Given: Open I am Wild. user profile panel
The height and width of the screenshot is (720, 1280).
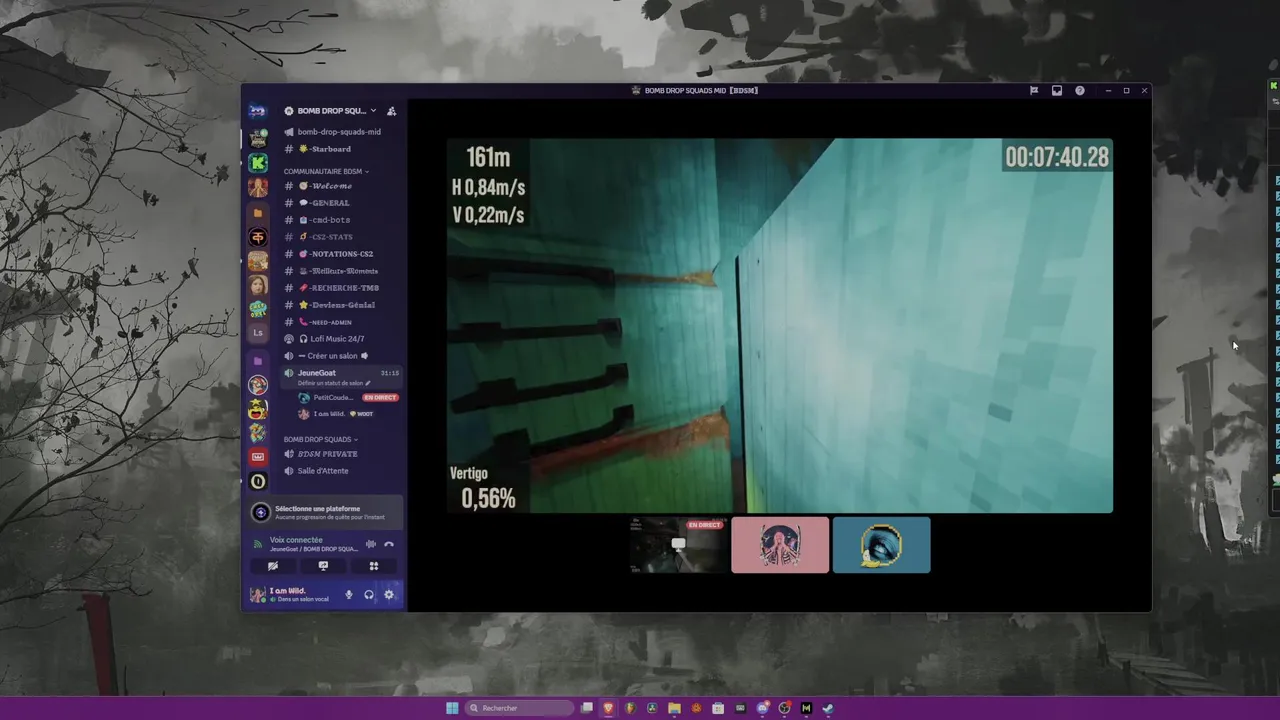Looking at the screenshot, I should (292, 594).
